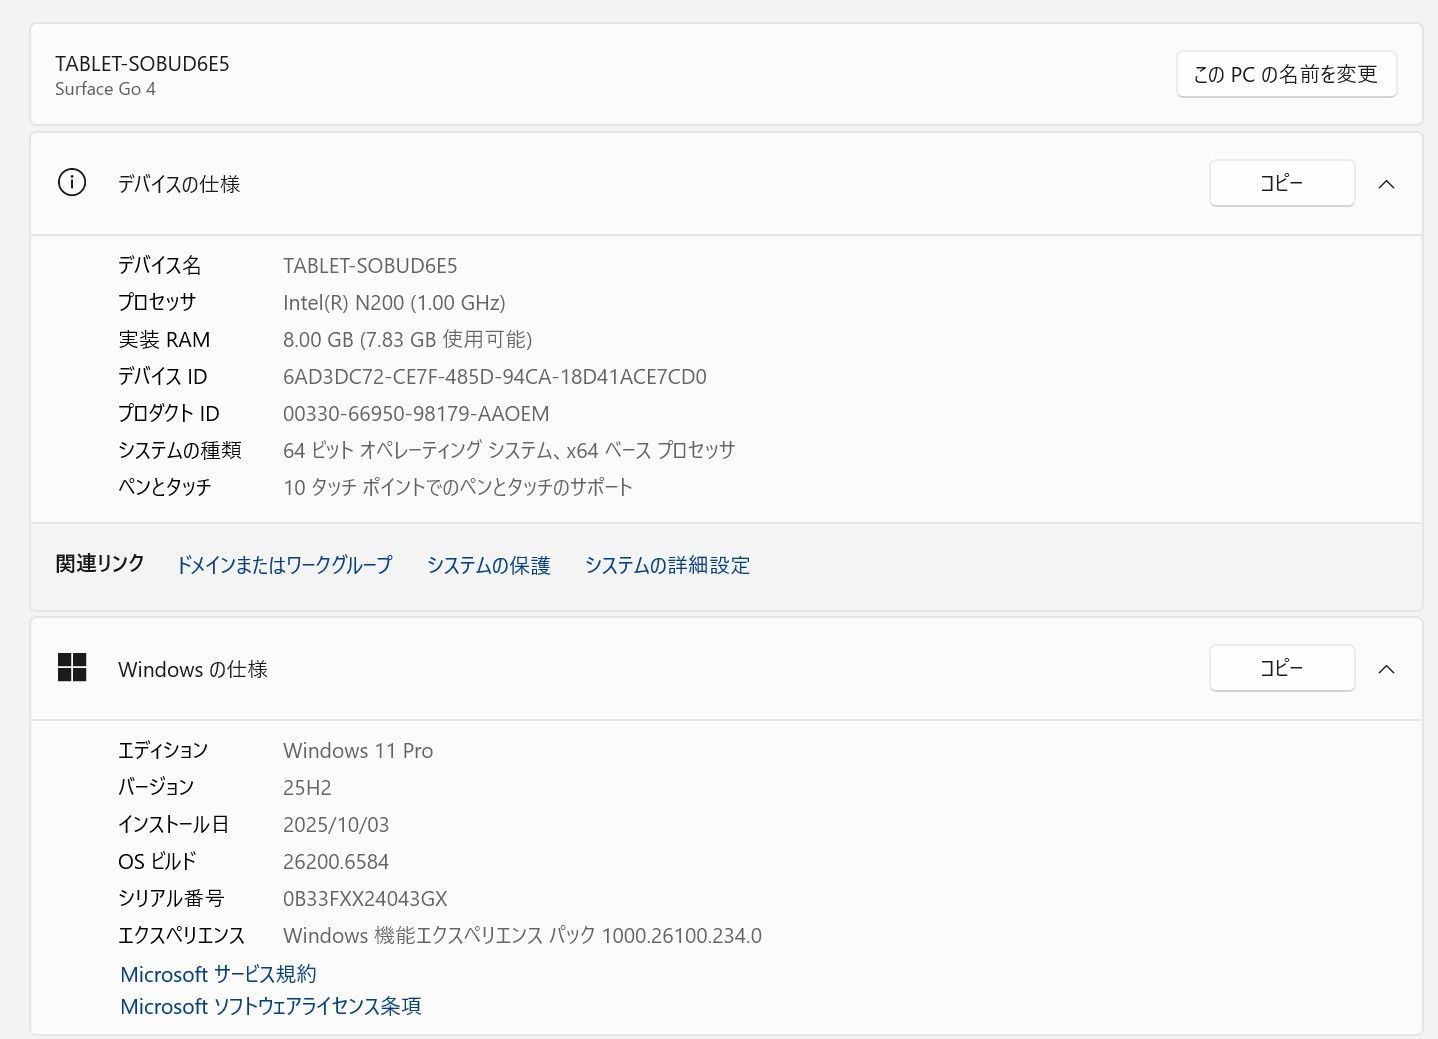Open the システムの詳細設定 link
Image resolution: width=1438 pixels, height=1039 pixels.
click(x=667, y=565)
